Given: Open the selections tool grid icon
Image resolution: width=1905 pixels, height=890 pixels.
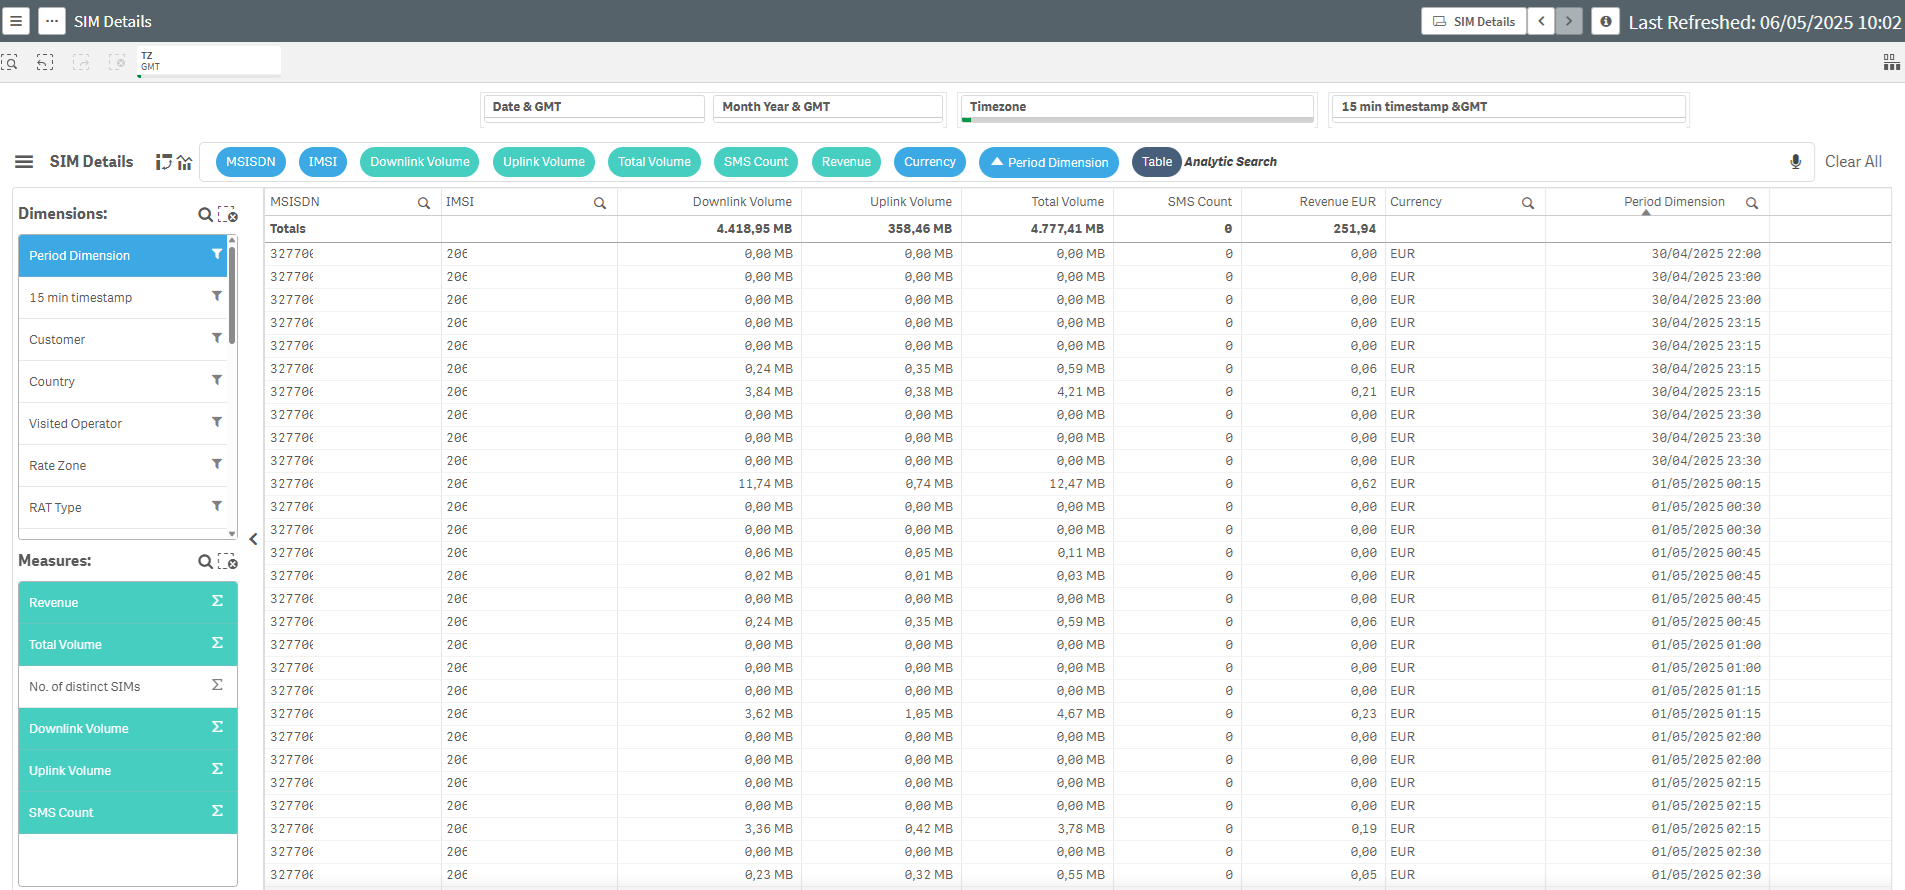Looking at the screenshot, I should pyautogui.click(x=1891, y=62).
